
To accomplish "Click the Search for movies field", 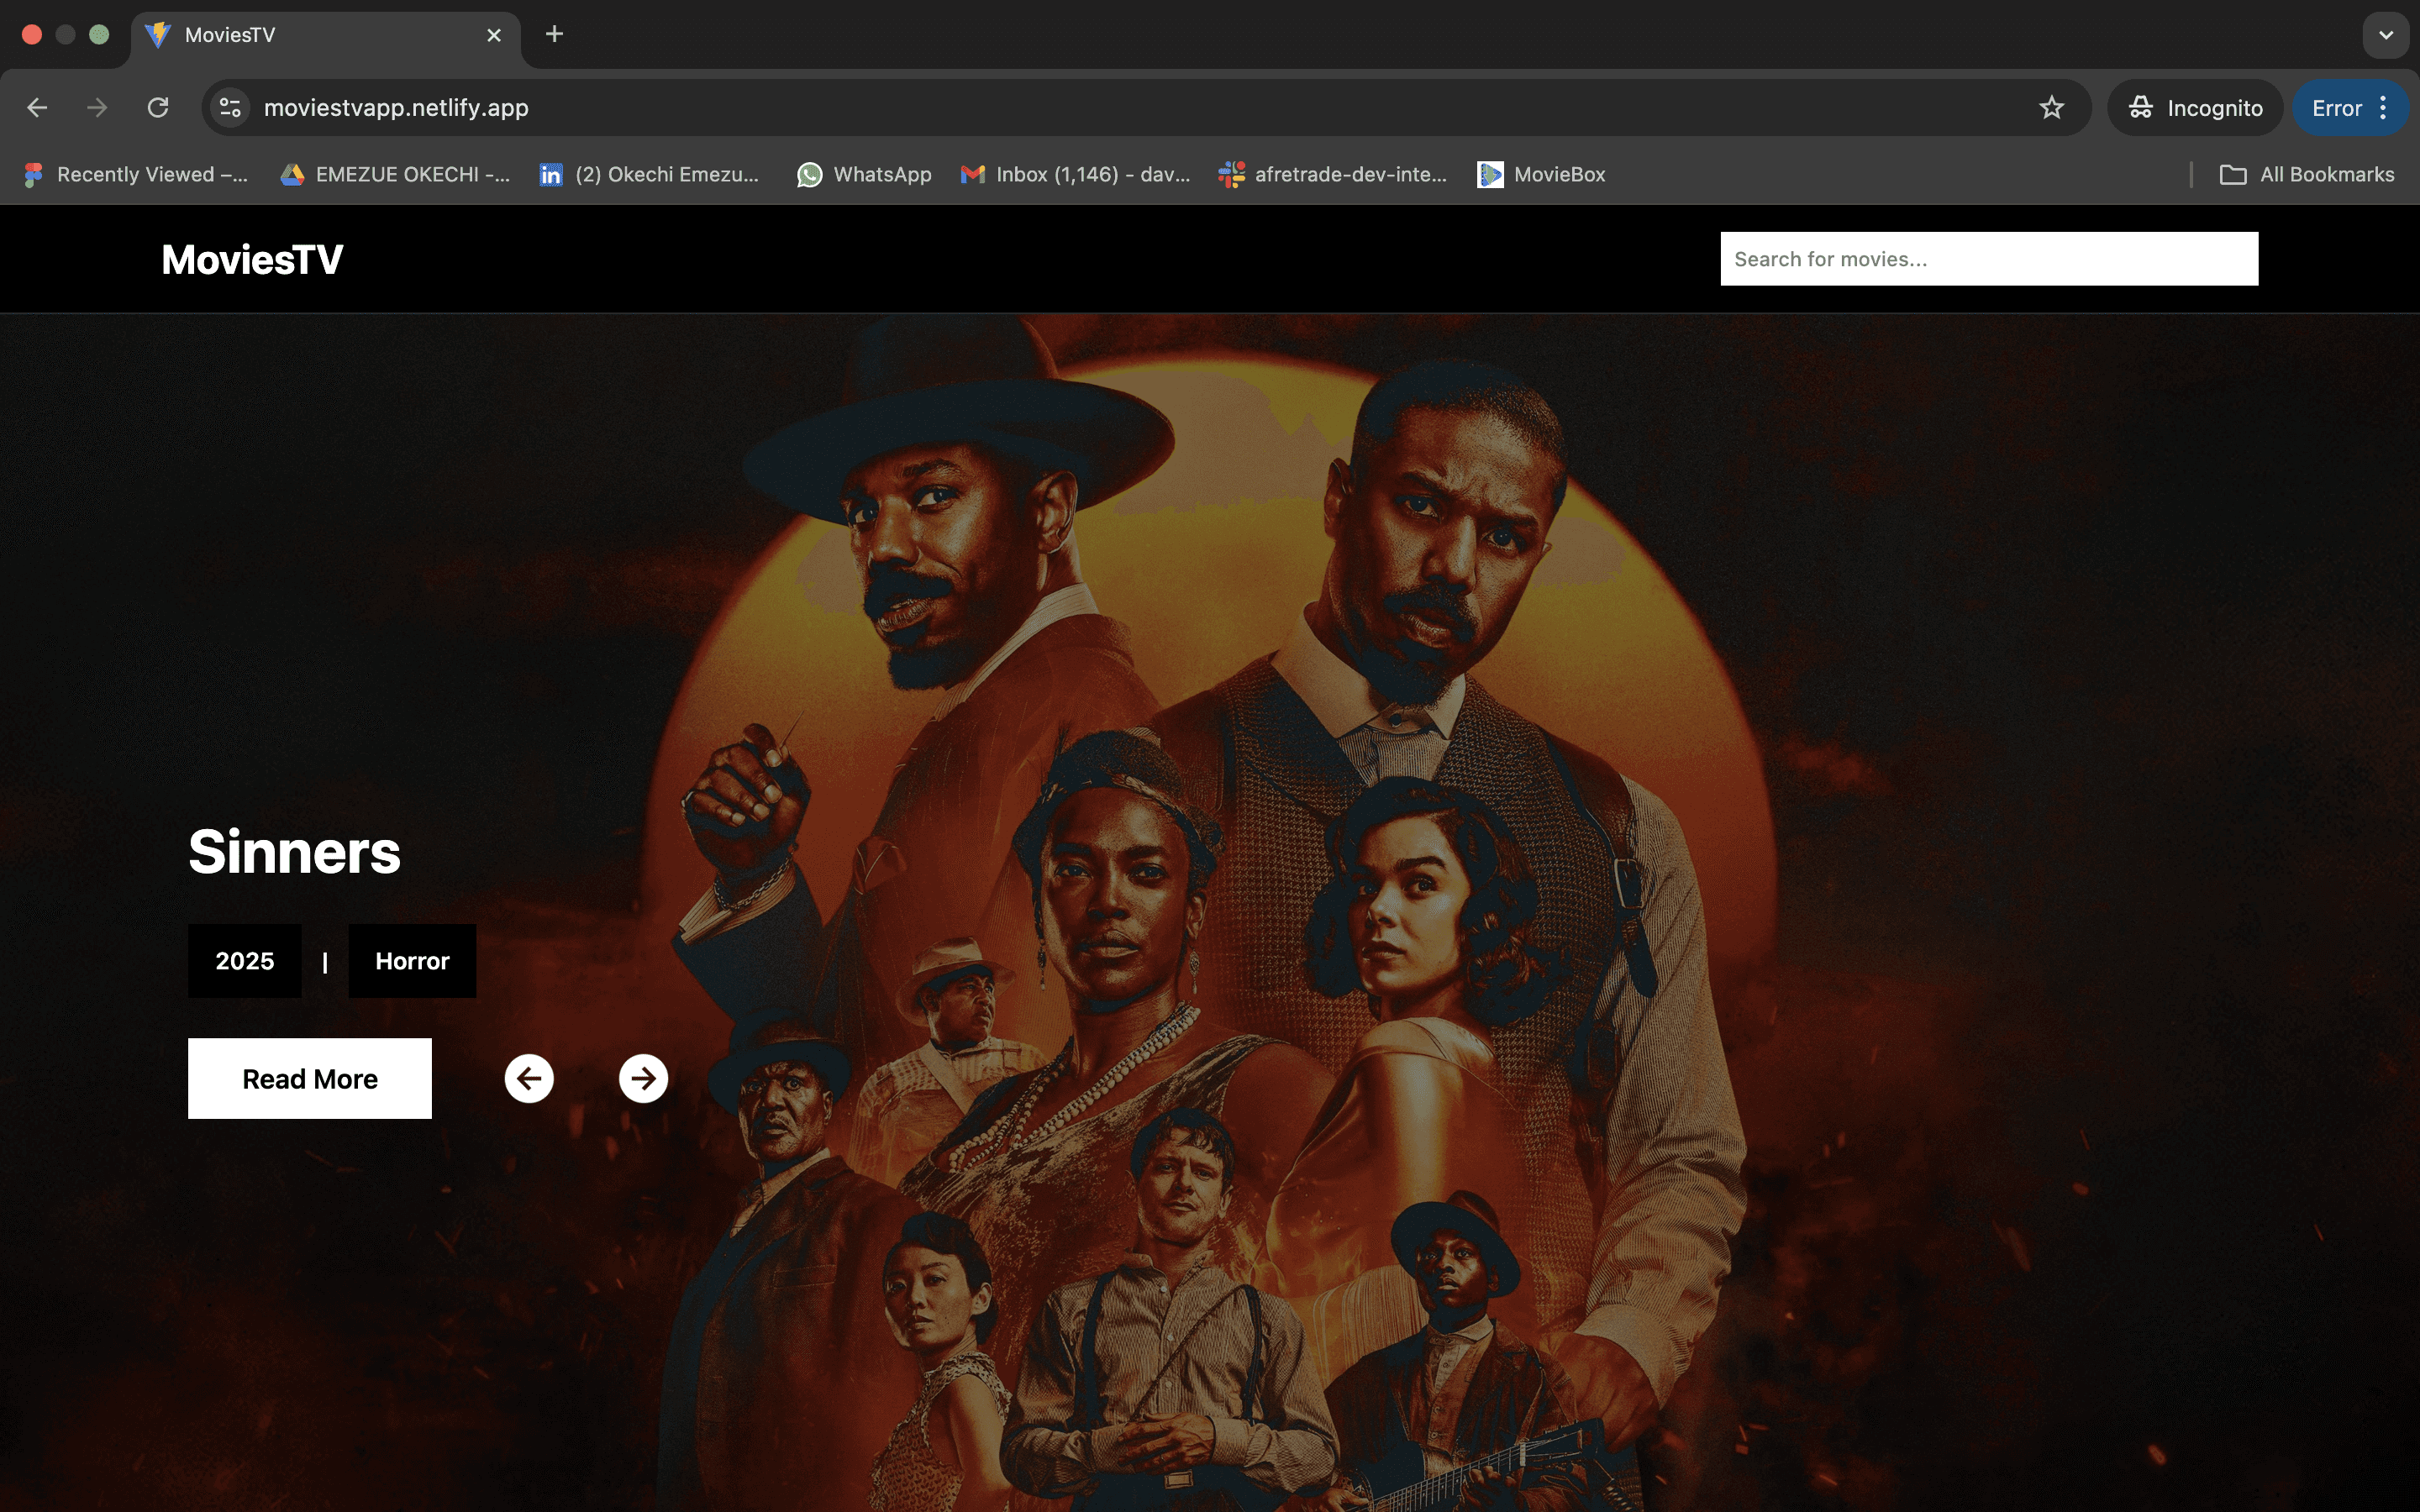I will (1988, 259).
